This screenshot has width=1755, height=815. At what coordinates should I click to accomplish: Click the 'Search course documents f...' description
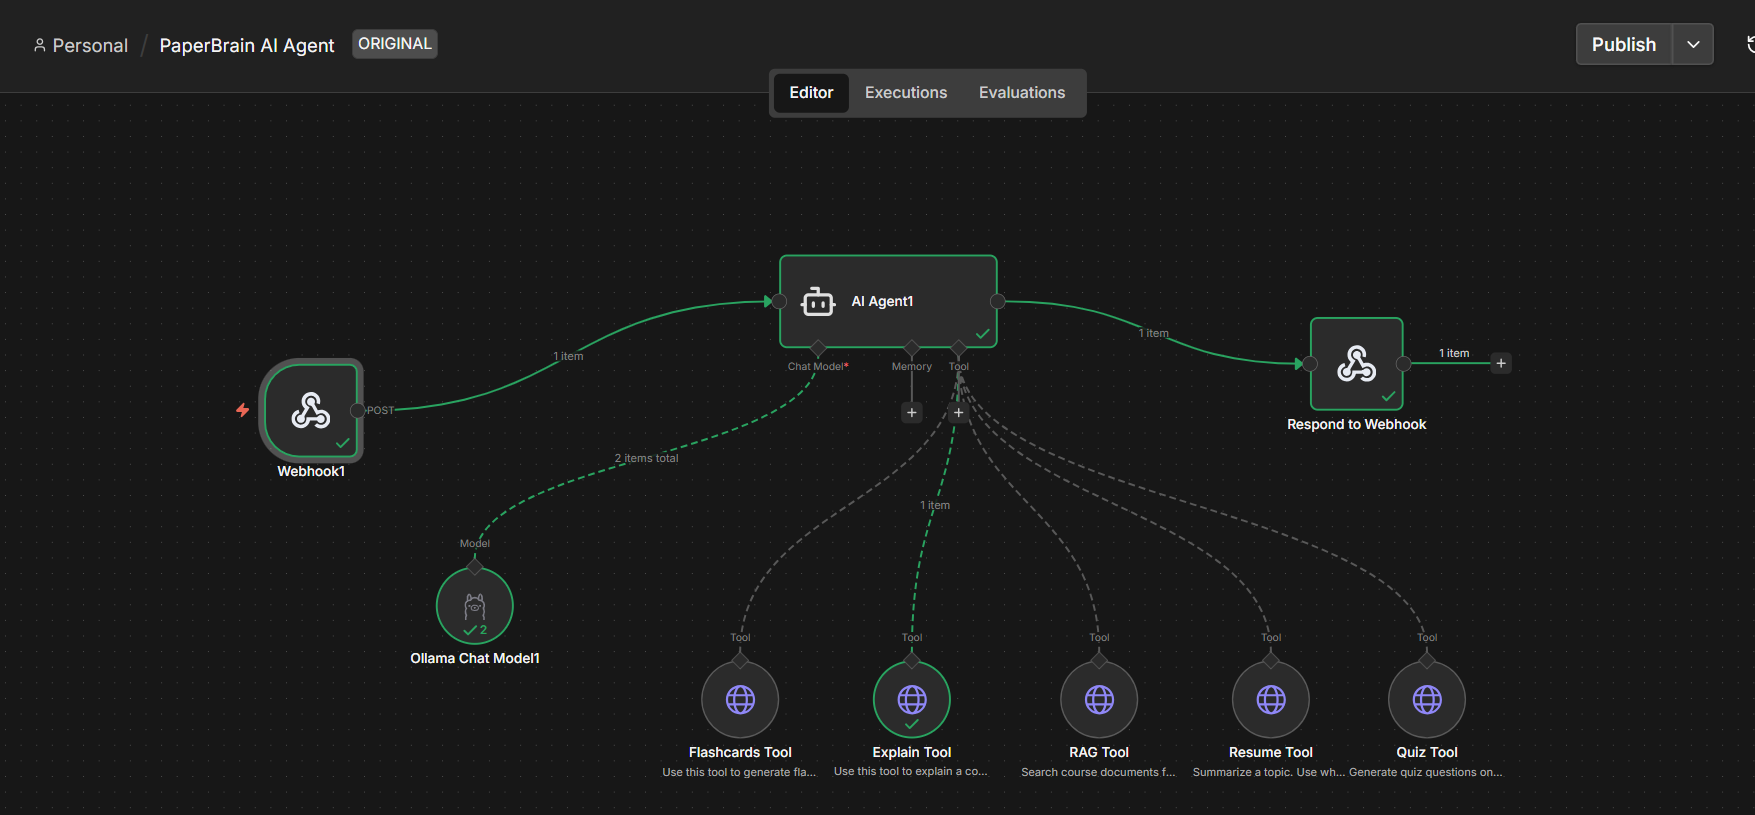[1098, 772]
